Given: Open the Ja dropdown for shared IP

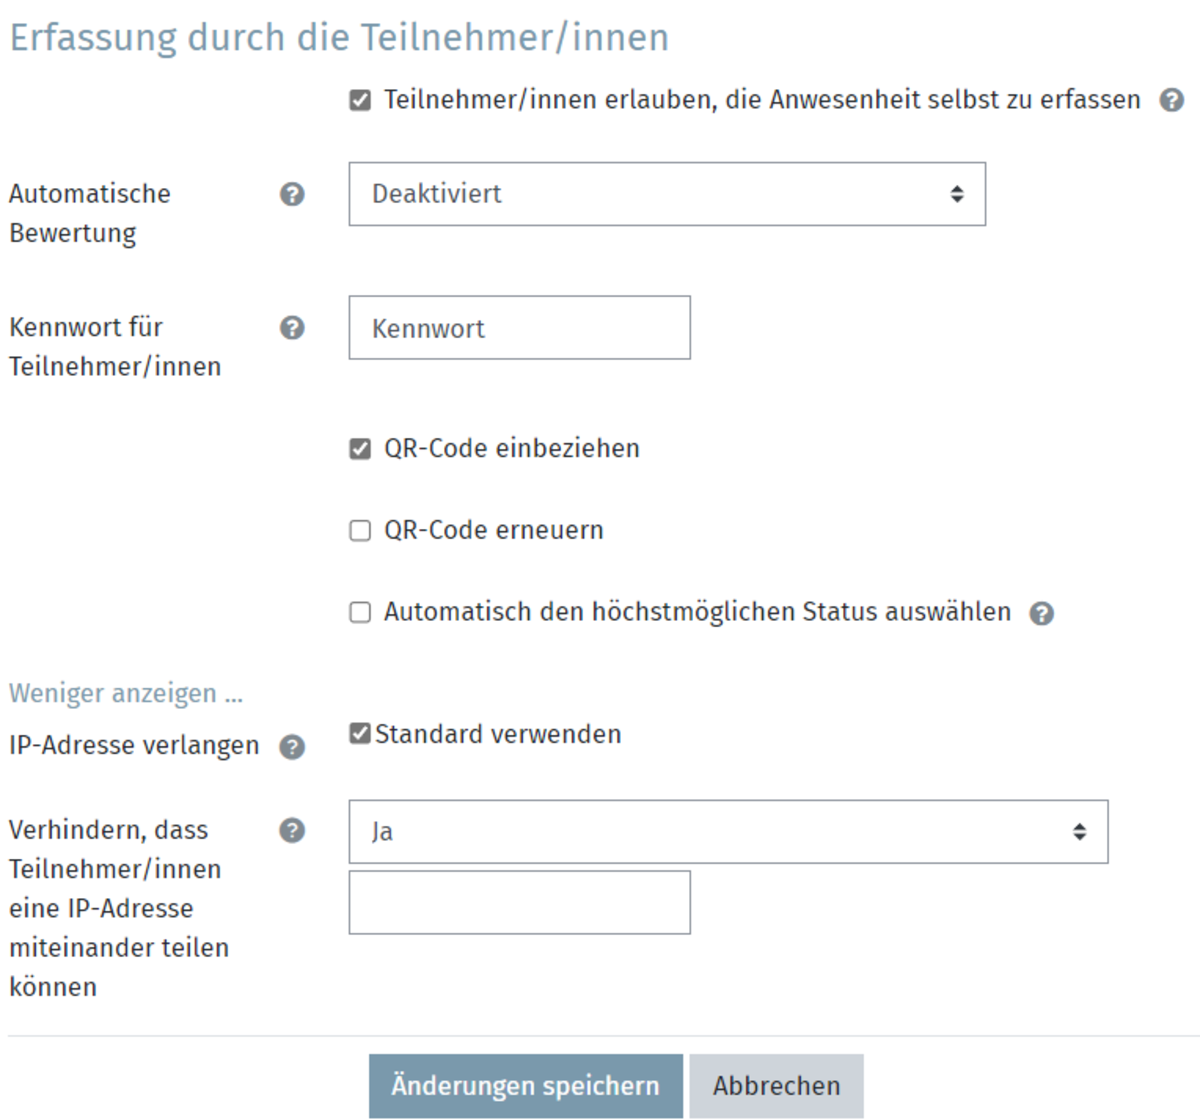Looking at the screenshot, I should point(727,831).
